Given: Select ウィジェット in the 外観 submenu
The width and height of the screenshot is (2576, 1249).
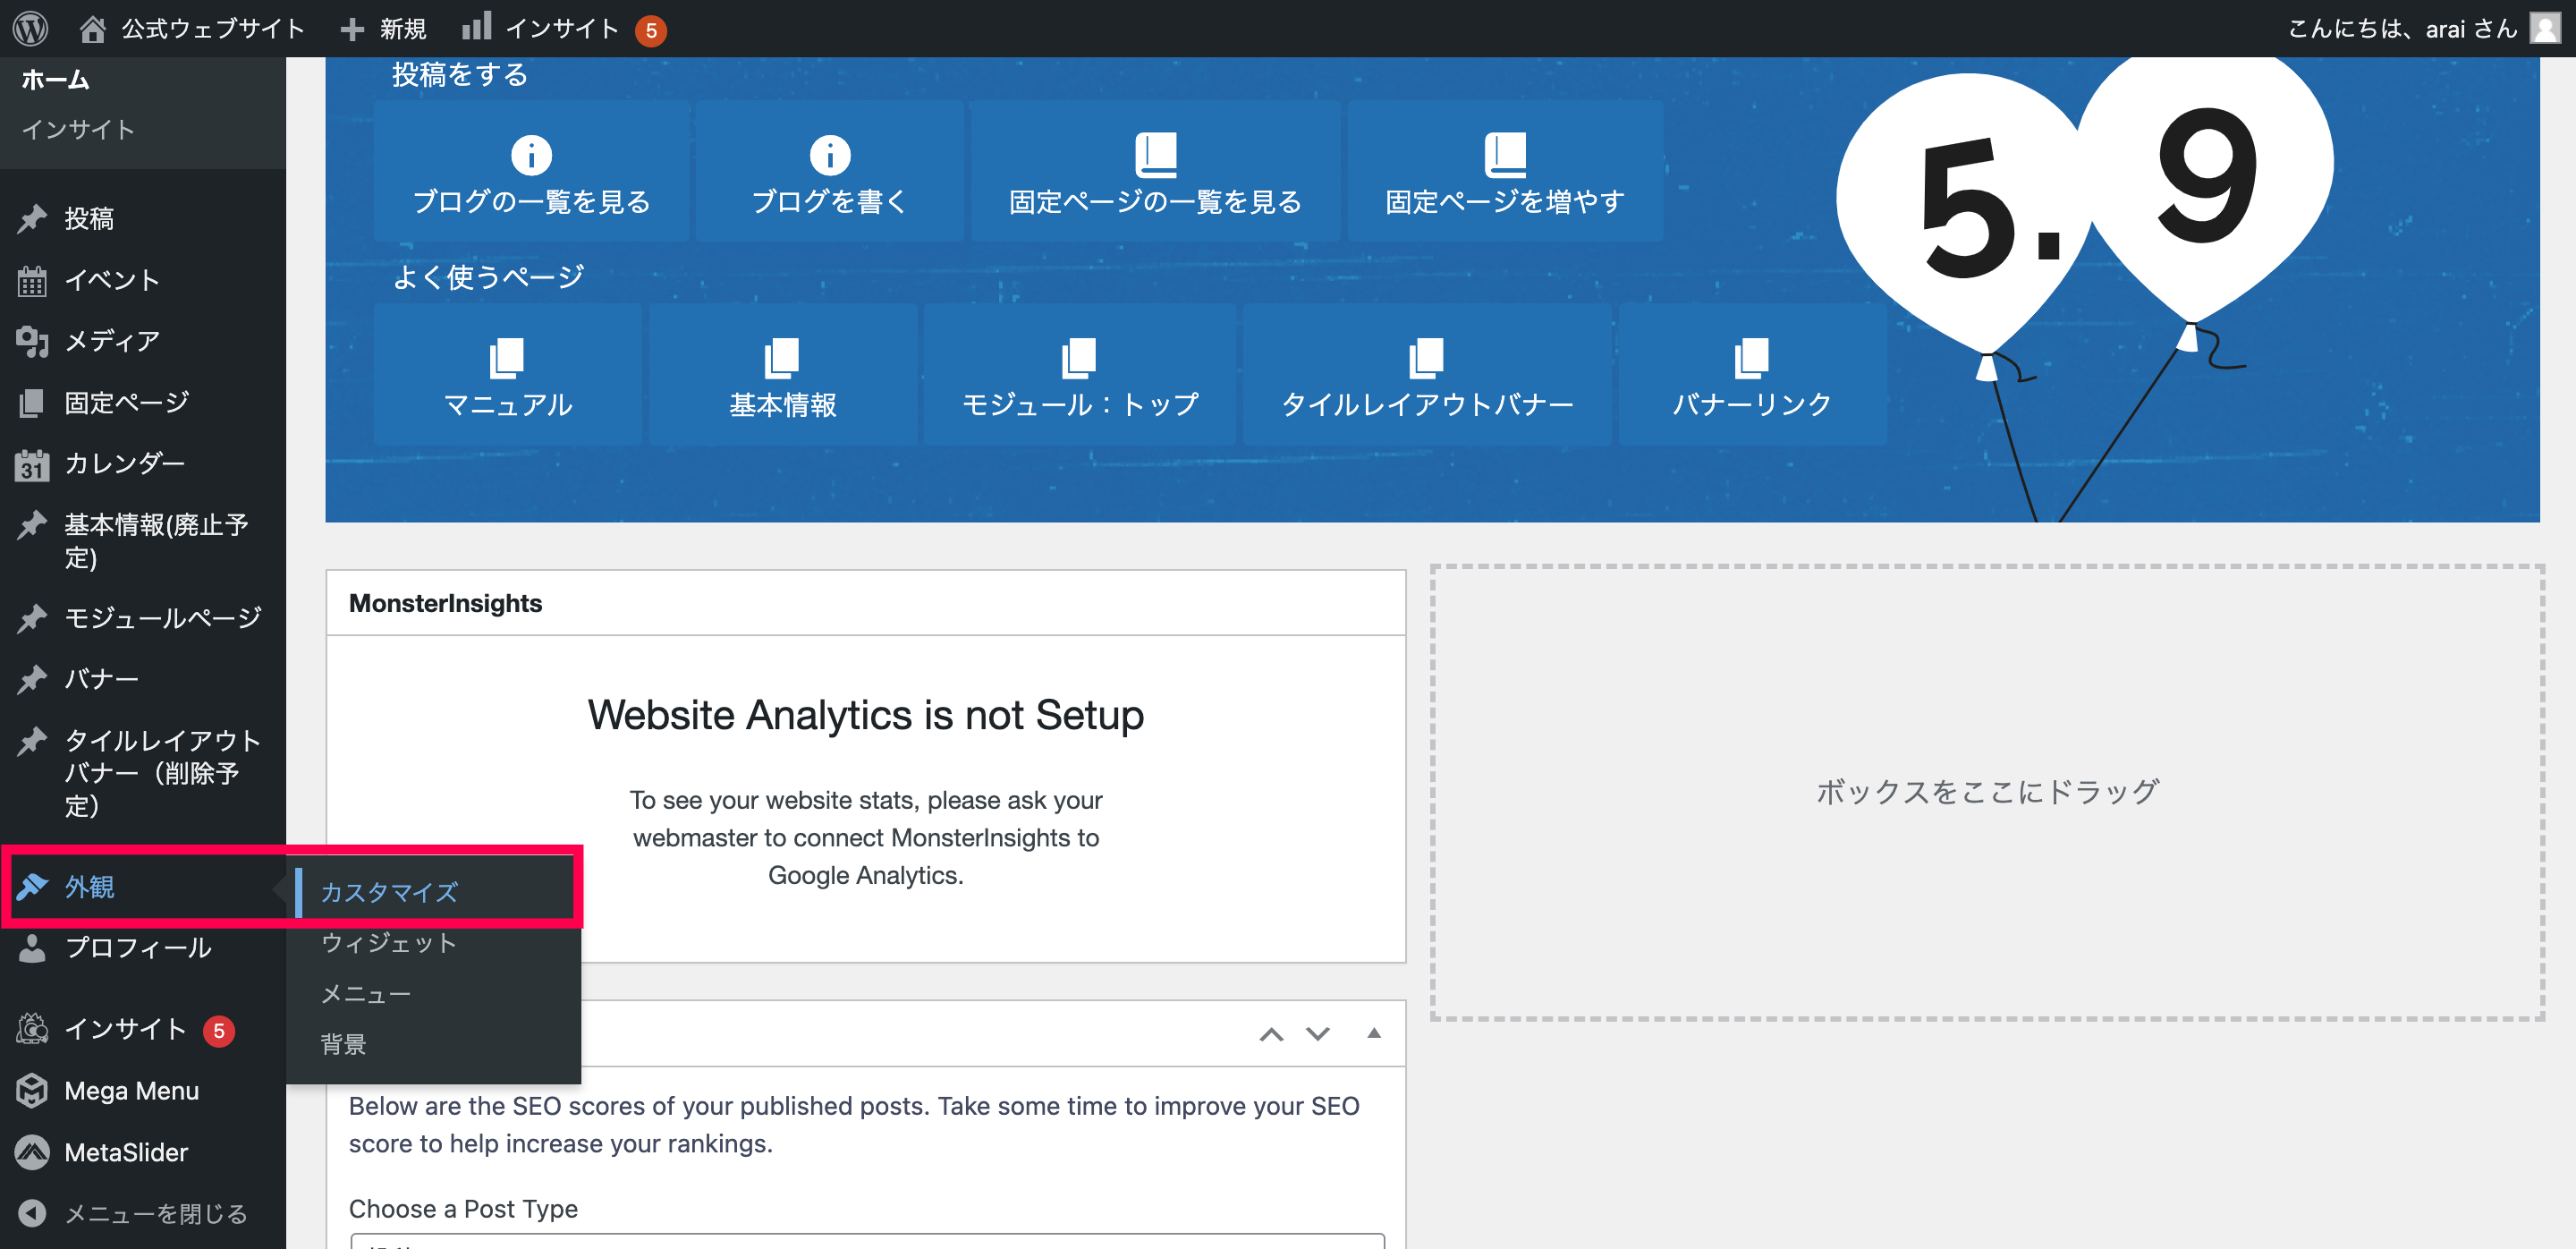Looking at the screenshot, I should tap(389, 942).
